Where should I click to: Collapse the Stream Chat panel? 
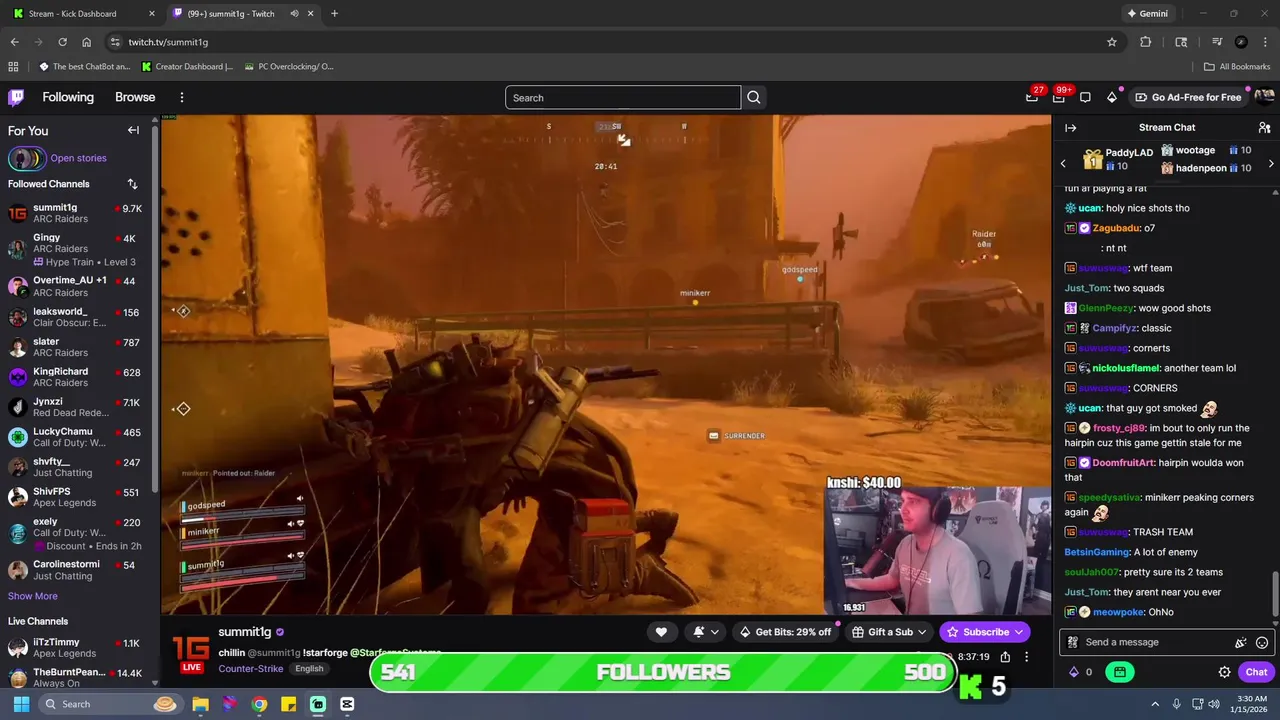[x=1070, y=128]
